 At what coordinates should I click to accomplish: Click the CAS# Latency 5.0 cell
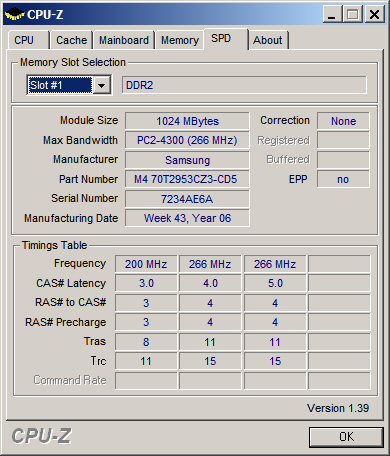(x=275, y=283)
